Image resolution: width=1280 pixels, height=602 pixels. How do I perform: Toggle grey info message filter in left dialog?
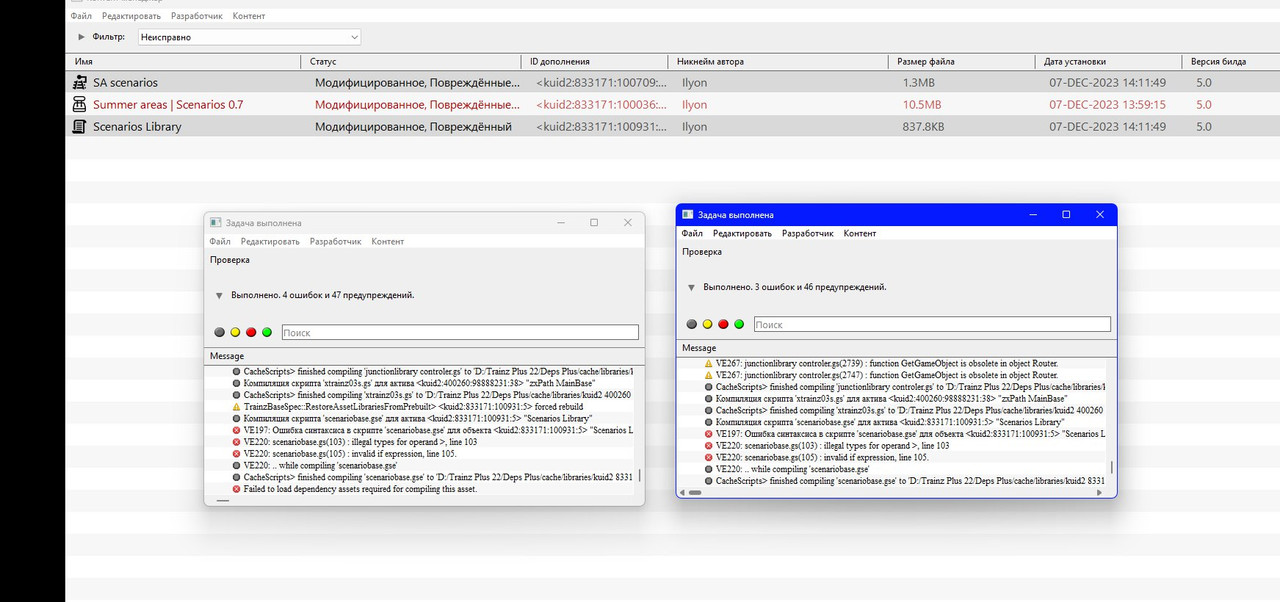pyautogui.click(x=219, y=332)
